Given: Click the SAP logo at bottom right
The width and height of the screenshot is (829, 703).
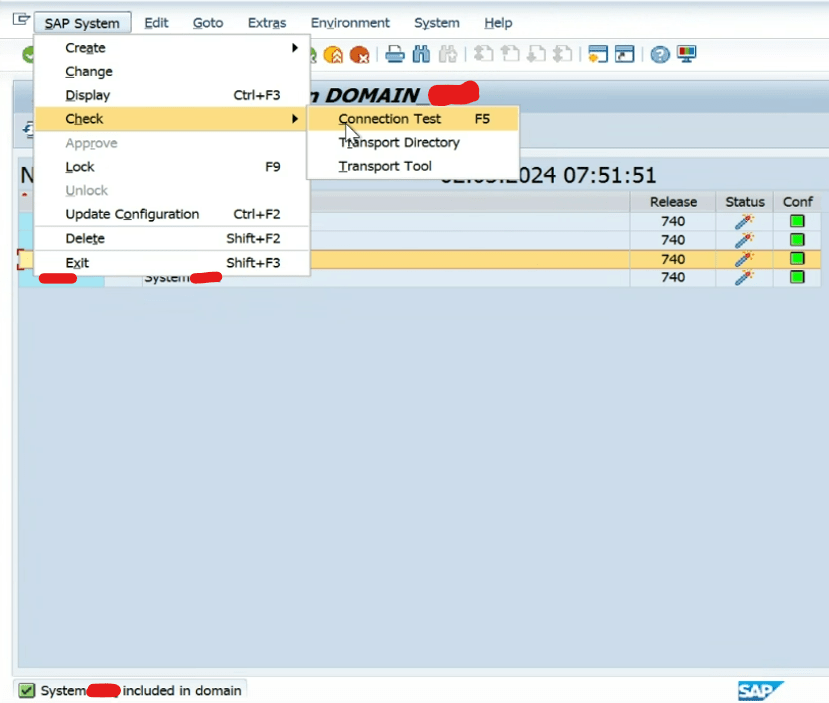Looking at the screenshot, I should [x=760, y=691].
